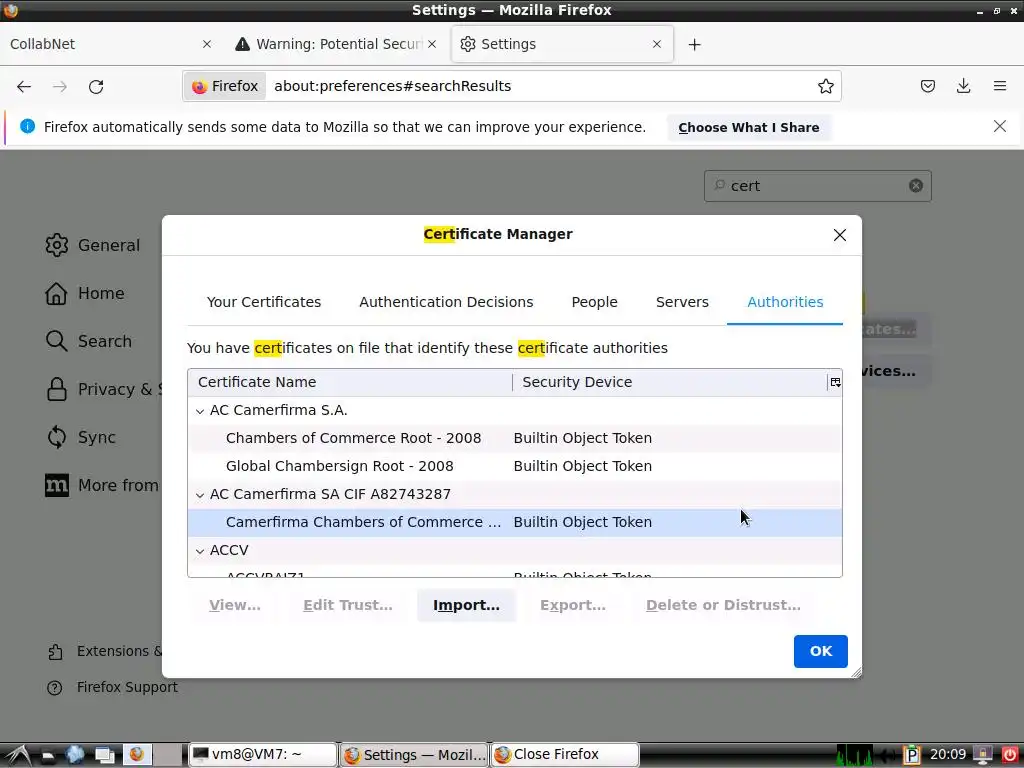
Task: Sort by Security Device column header
Action: pyautogui.click(x=670, y=382)
